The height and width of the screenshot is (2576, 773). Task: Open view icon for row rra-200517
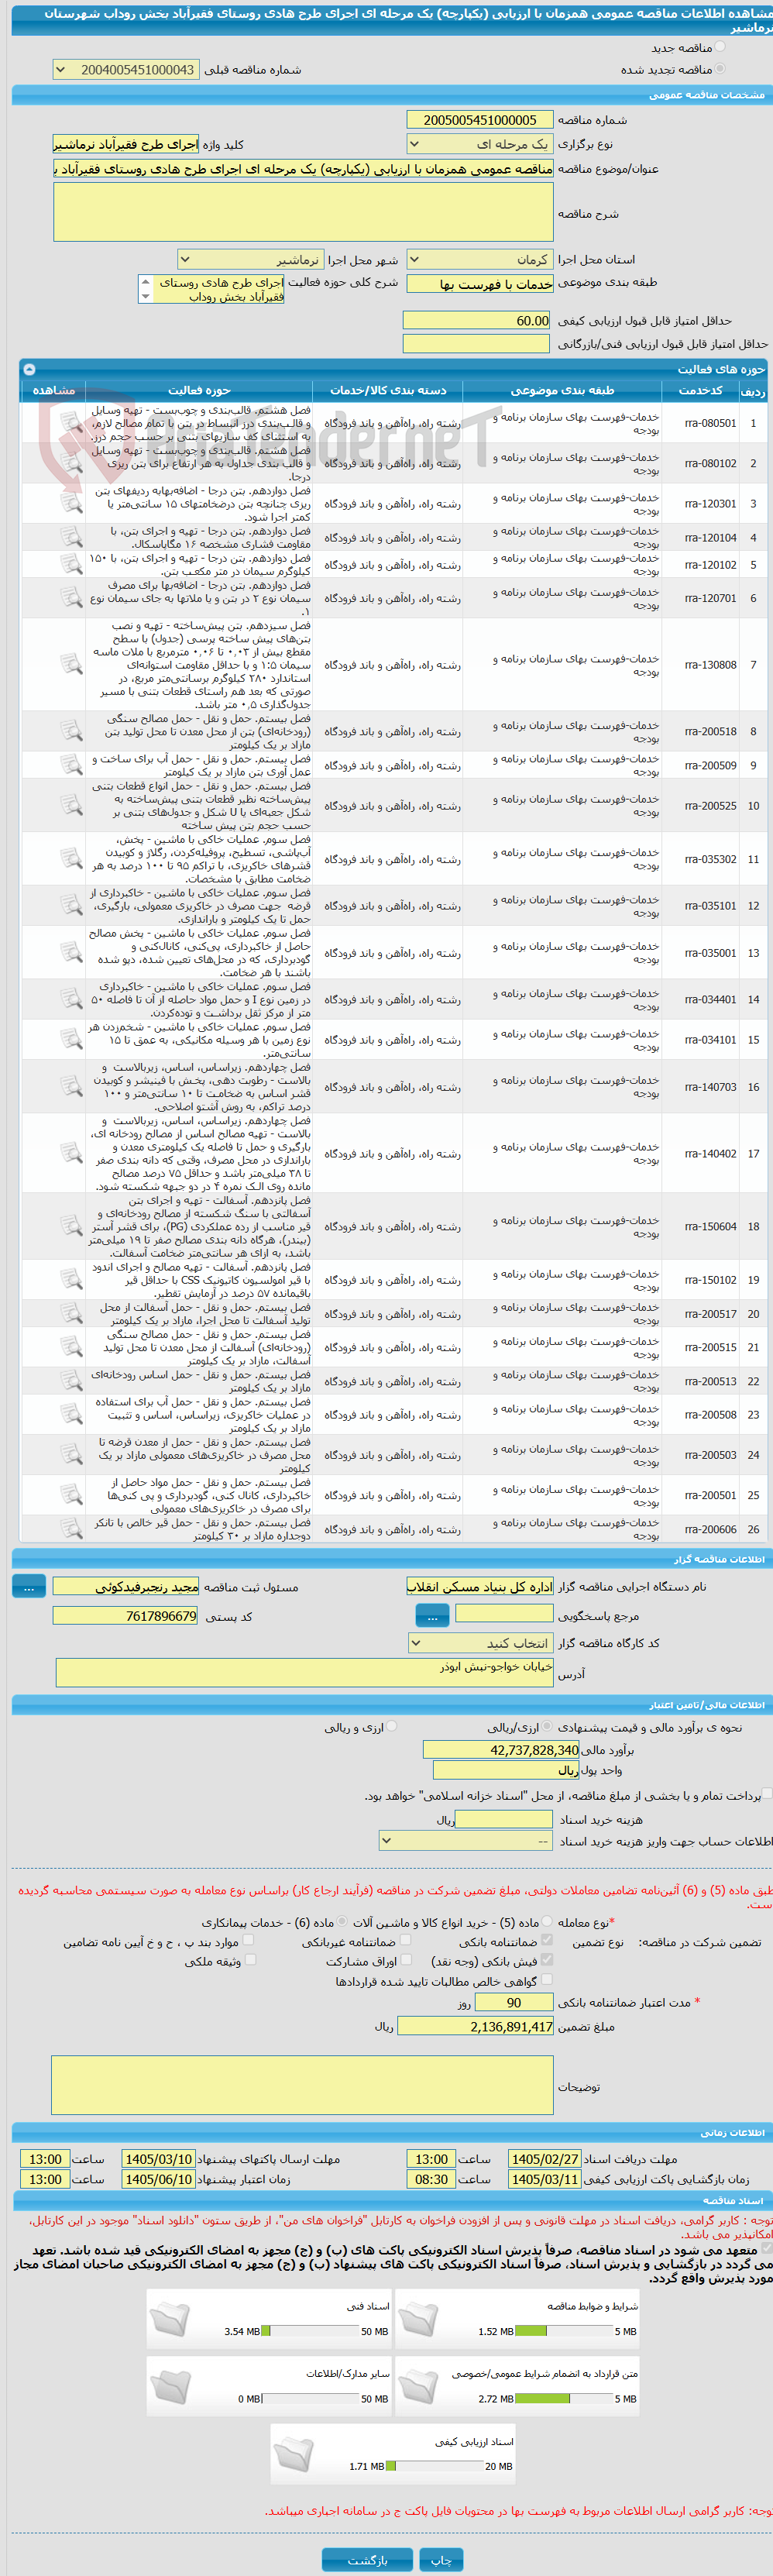coord(70,1313)
